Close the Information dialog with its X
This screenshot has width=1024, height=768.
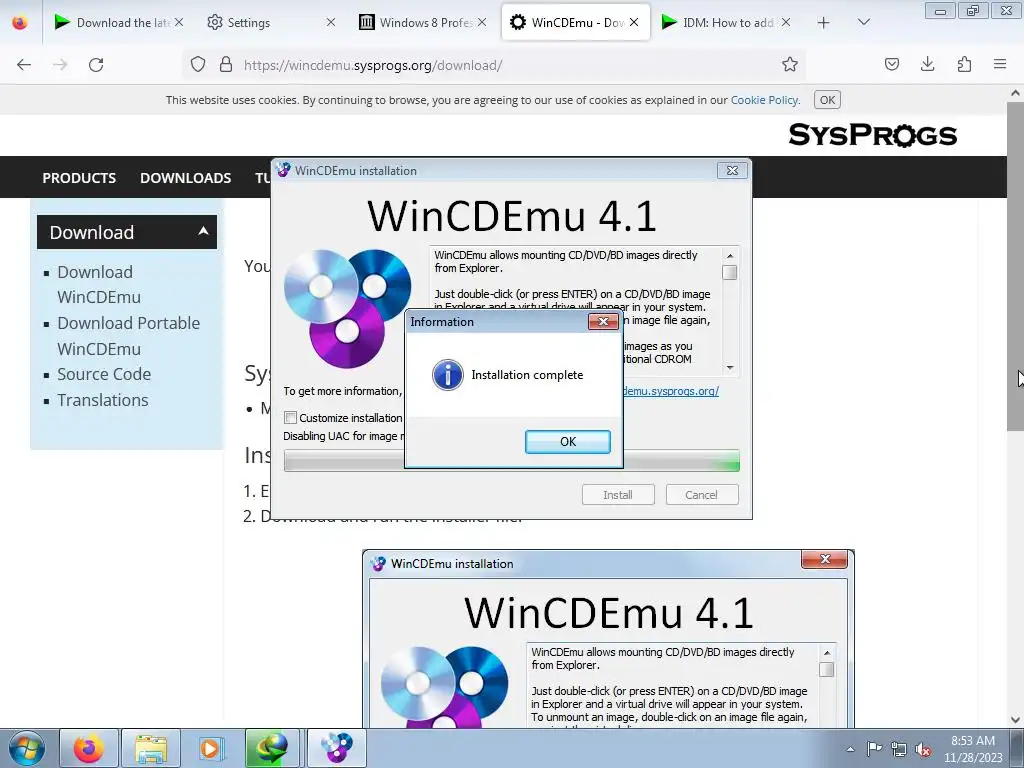(x=603, y=321)
